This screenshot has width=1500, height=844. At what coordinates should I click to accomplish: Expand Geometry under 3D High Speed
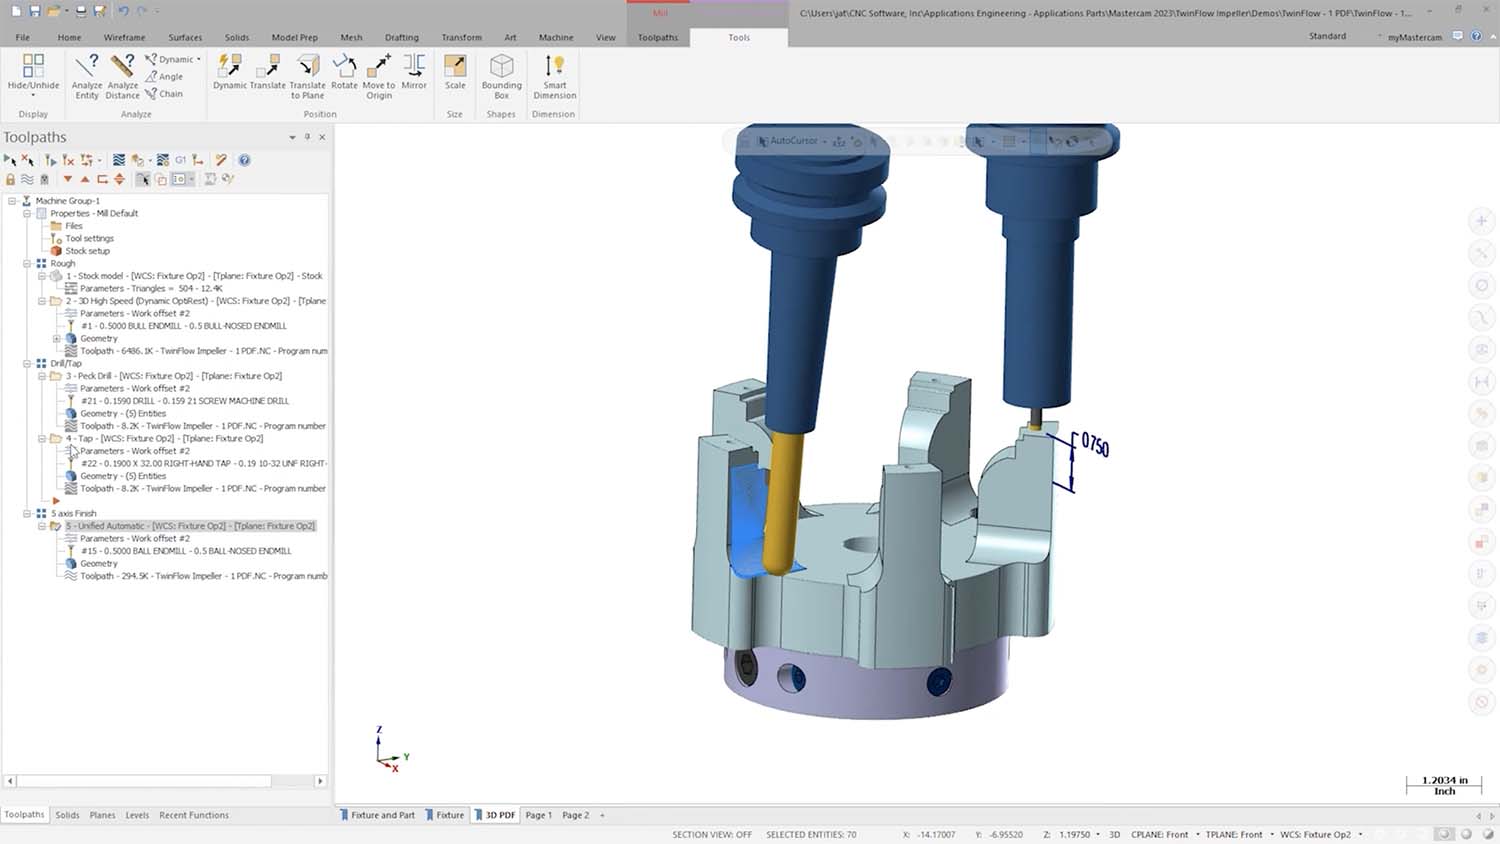point(56,338)
